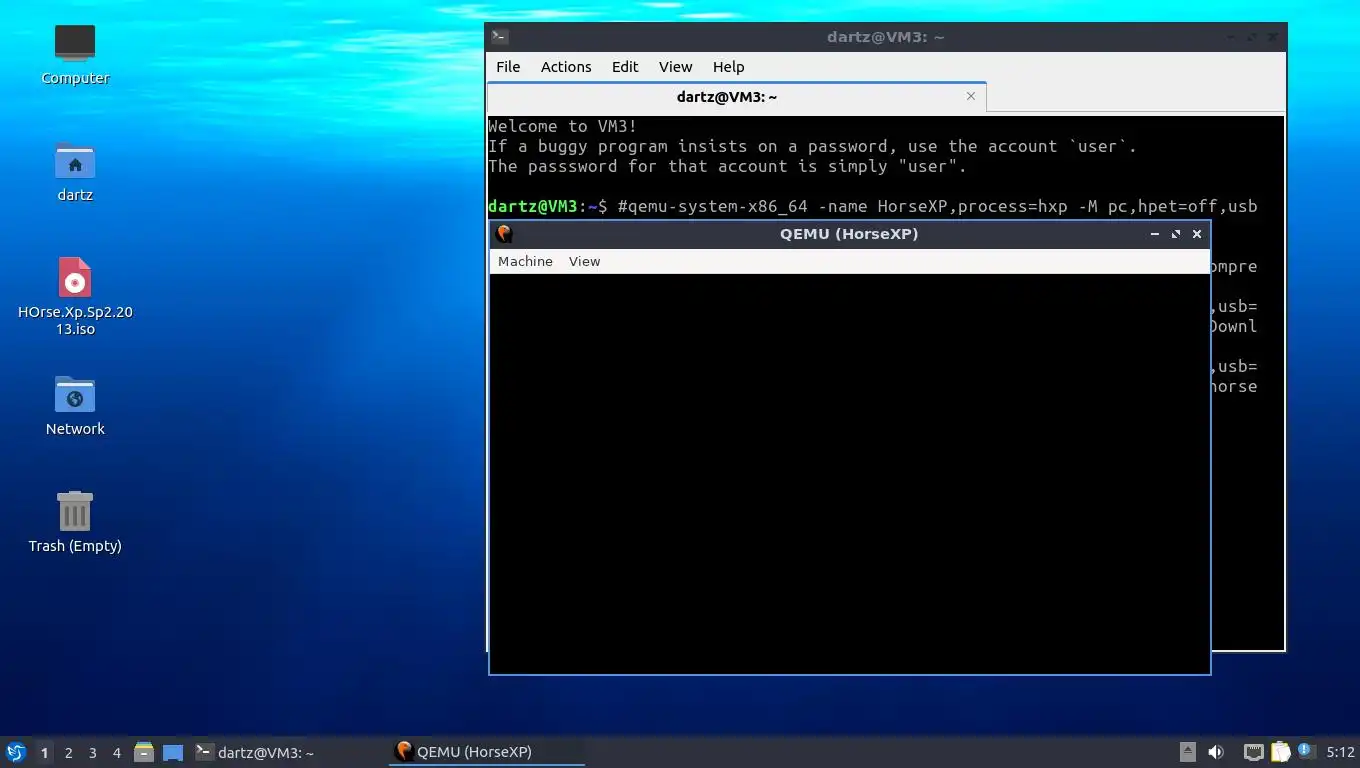Click inside the QEMU black display area

tap(849, 473)
